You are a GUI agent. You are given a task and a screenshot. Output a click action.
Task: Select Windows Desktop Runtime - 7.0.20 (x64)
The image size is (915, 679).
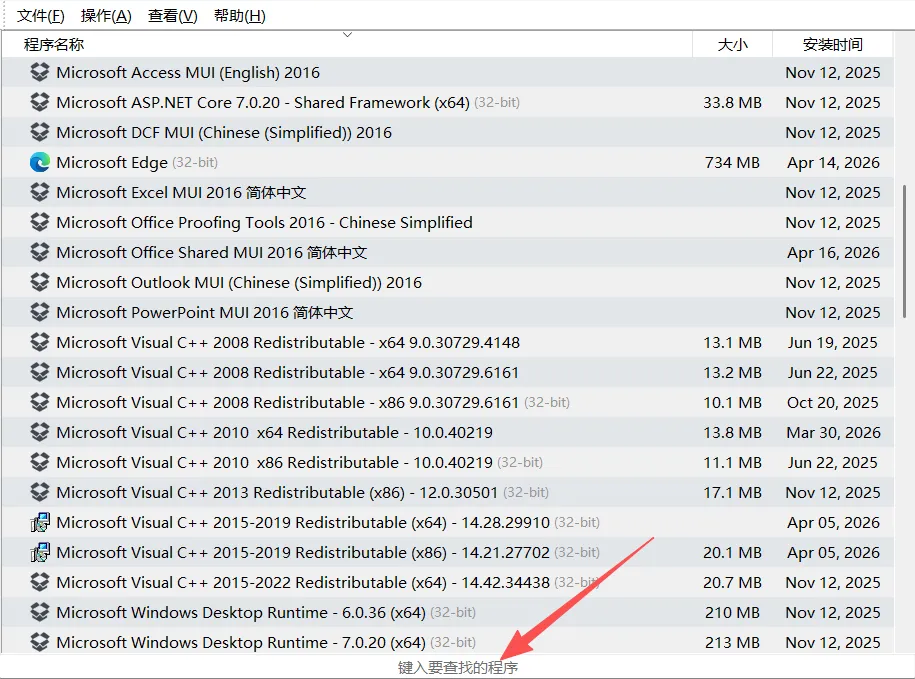[241, 642]
